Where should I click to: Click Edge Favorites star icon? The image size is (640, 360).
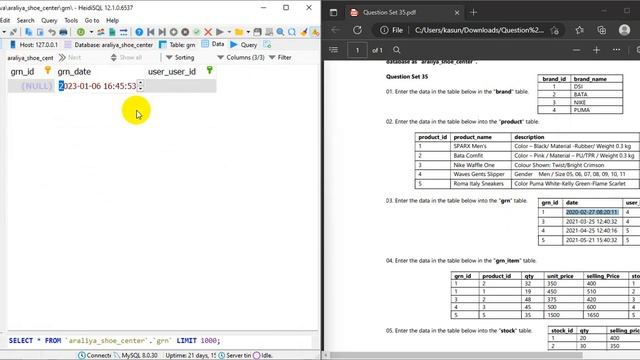click(x=580, y=30)
